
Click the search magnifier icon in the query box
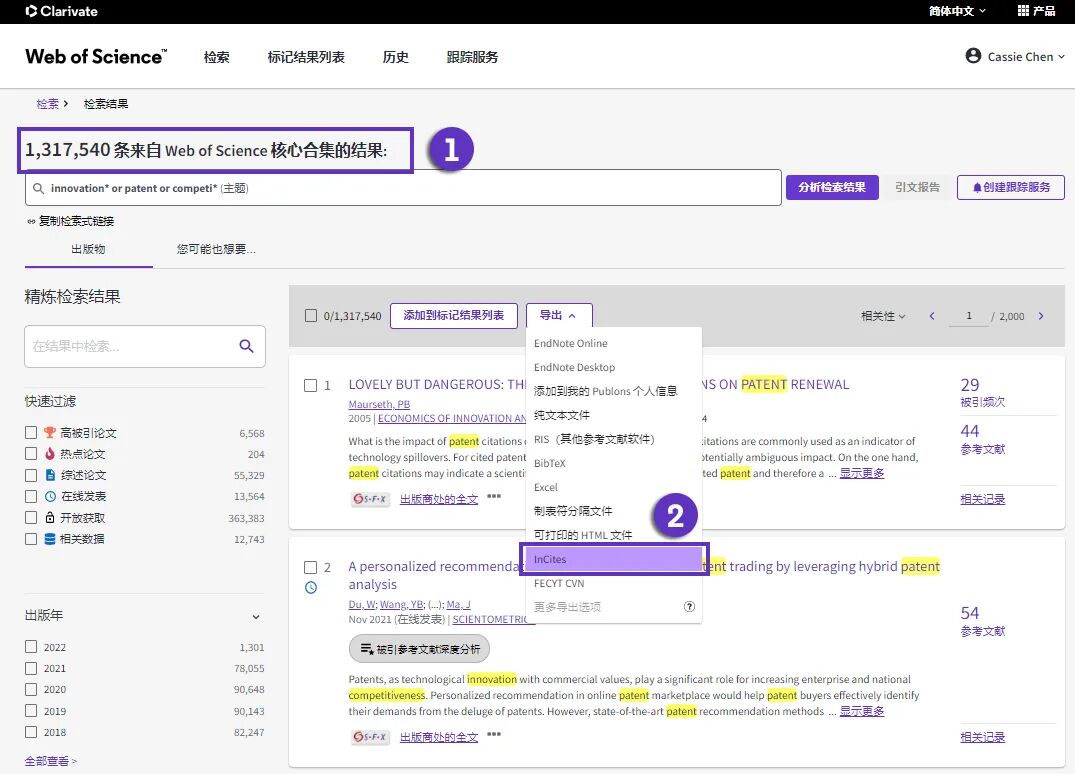38,188
